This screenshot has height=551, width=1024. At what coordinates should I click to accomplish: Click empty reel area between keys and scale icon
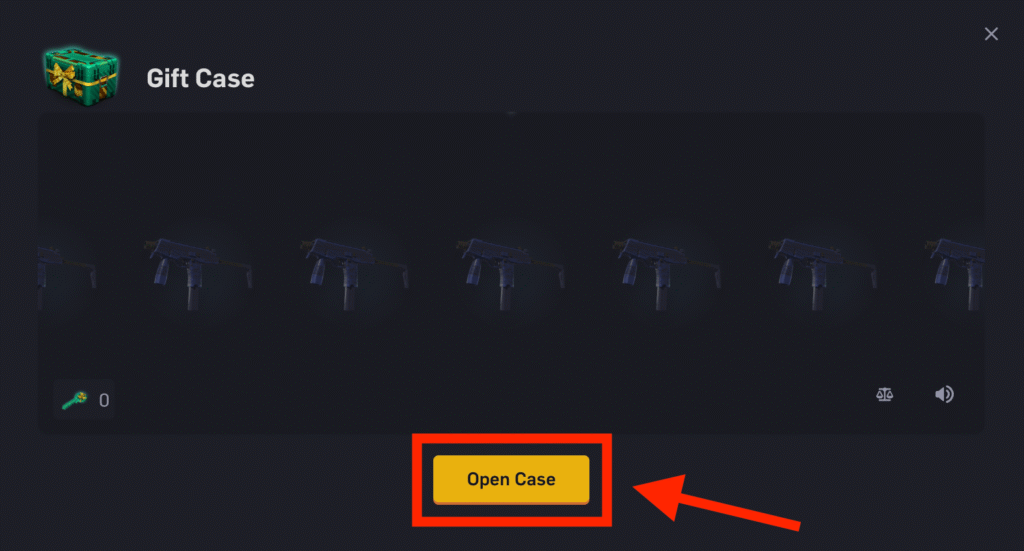(x=496, y=396)
